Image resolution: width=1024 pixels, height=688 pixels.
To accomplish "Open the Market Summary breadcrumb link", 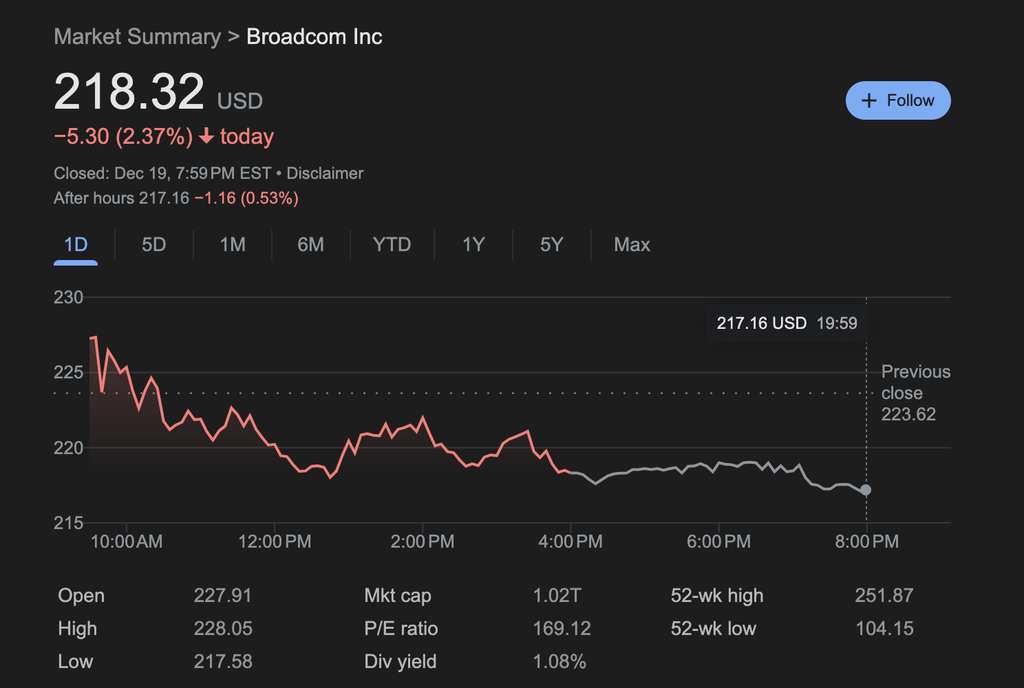I will (137, 37).
